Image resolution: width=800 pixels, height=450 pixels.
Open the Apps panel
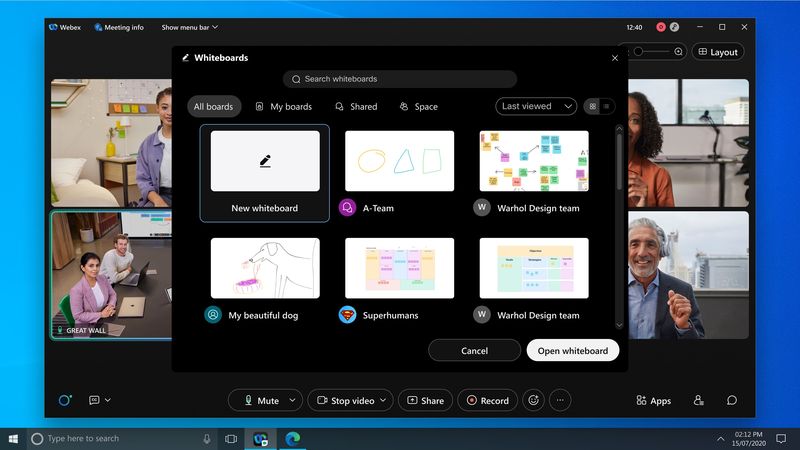coord(653,400)
